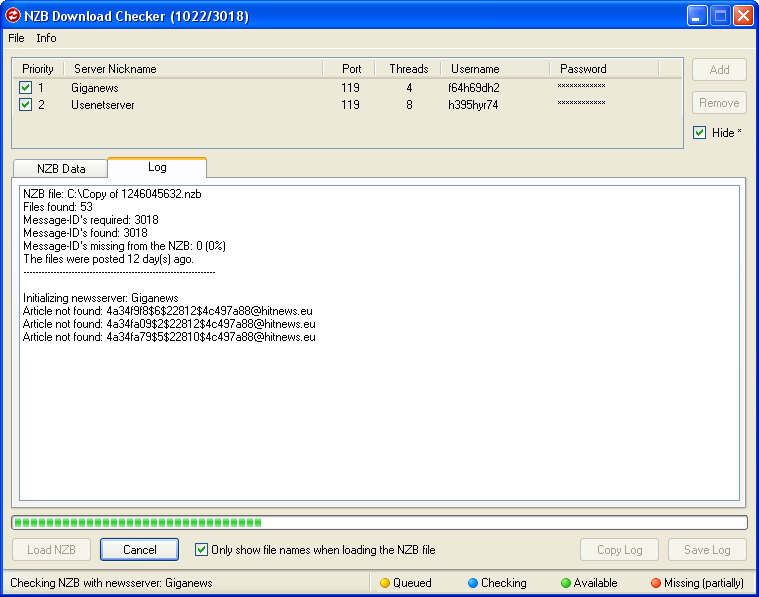This screenshot has width=759, height=597.
Task: Click username h395hyr74 cell
Action: 473,105
